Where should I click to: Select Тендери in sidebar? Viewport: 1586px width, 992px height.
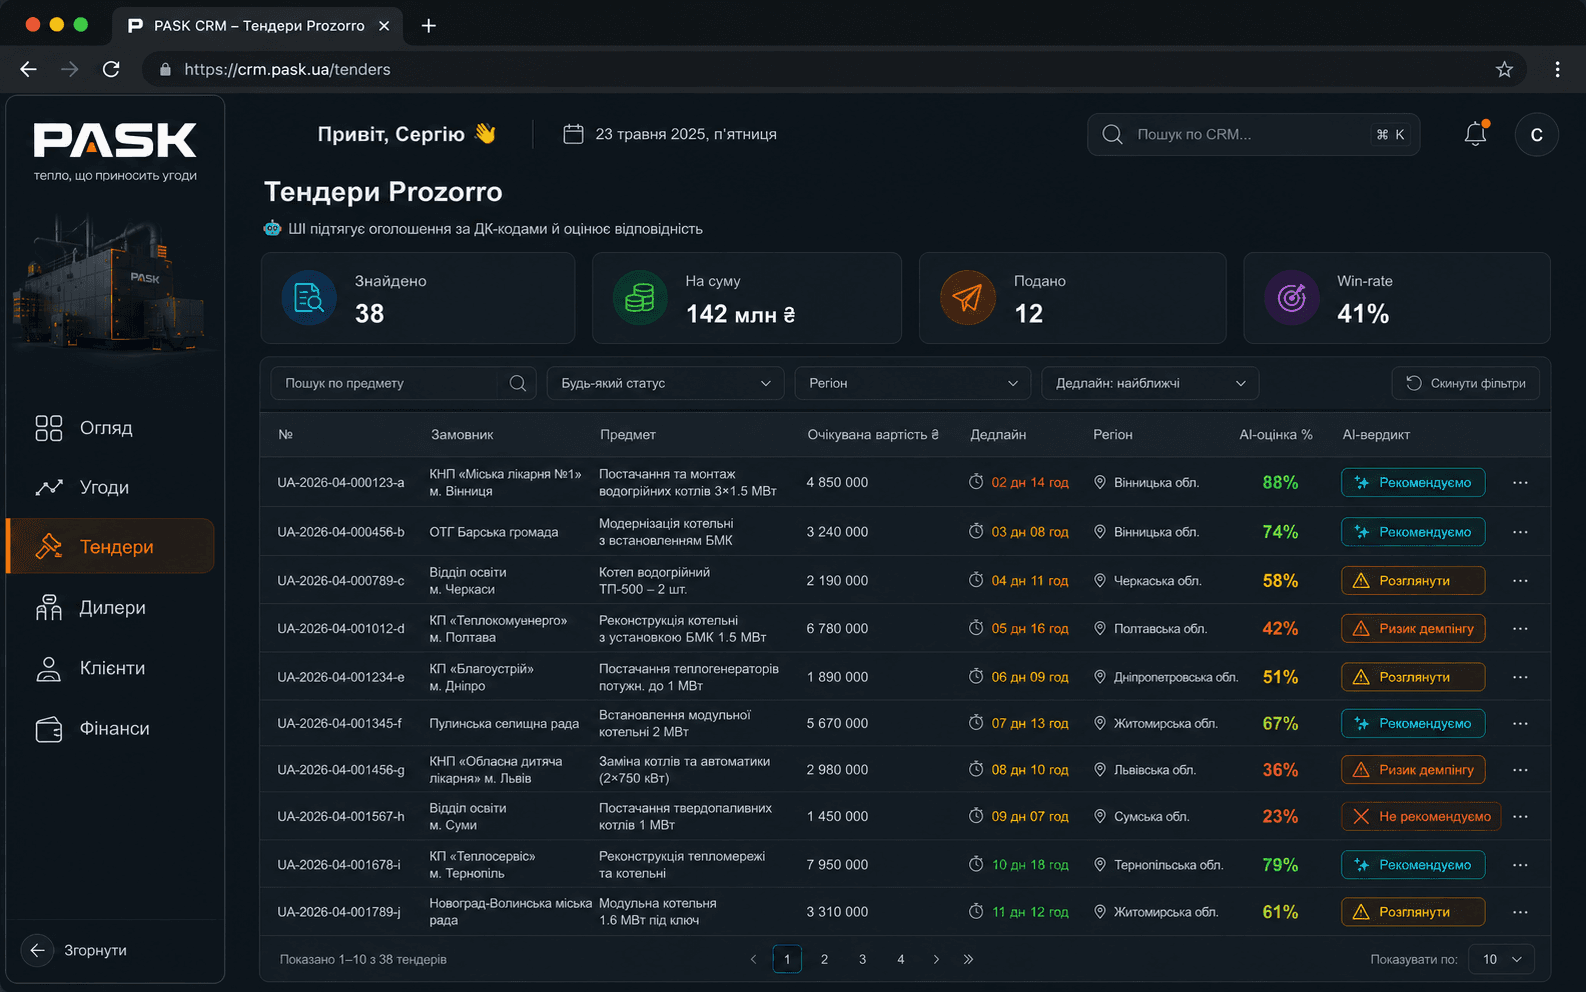(110, 546)
